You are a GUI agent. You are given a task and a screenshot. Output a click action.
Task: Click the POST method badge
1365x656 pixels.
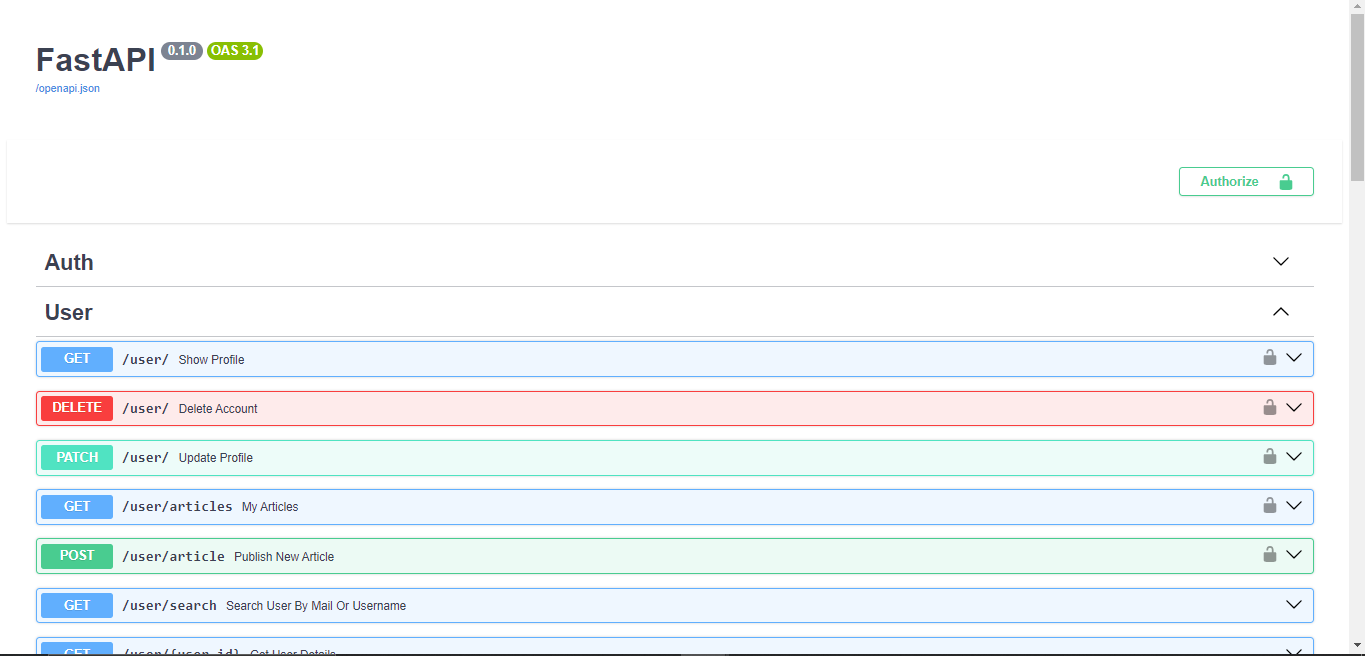(77, 556)
